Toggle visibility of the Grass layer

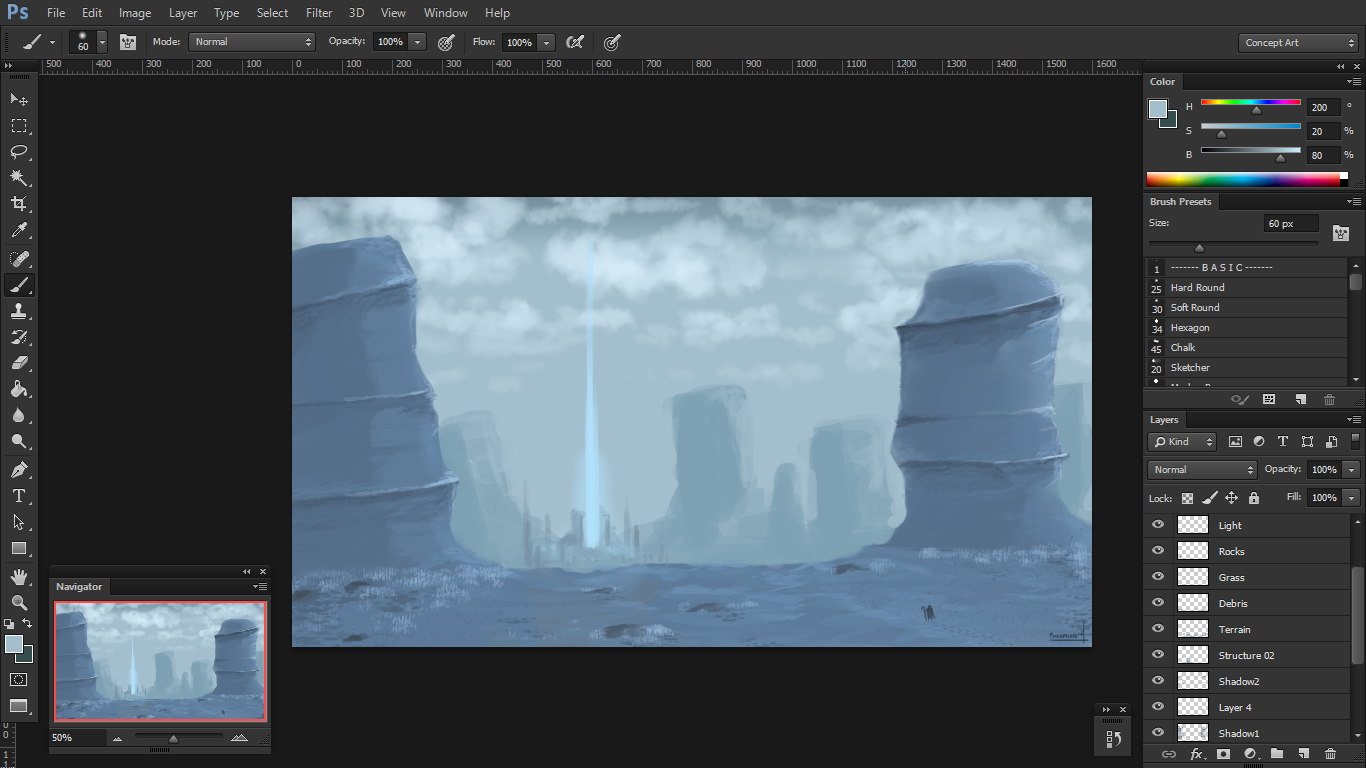tap(1158, 577)
